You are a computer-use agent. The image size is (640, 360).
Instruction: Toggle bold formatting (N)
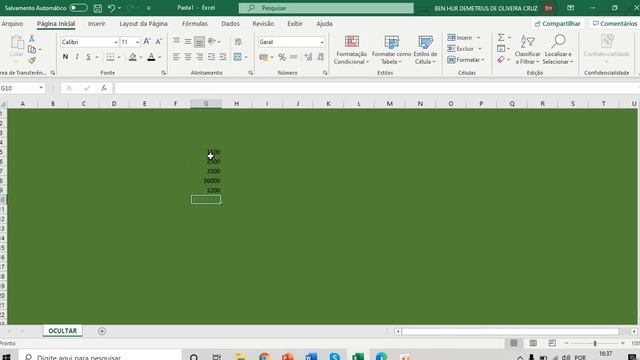click(65, 57)
